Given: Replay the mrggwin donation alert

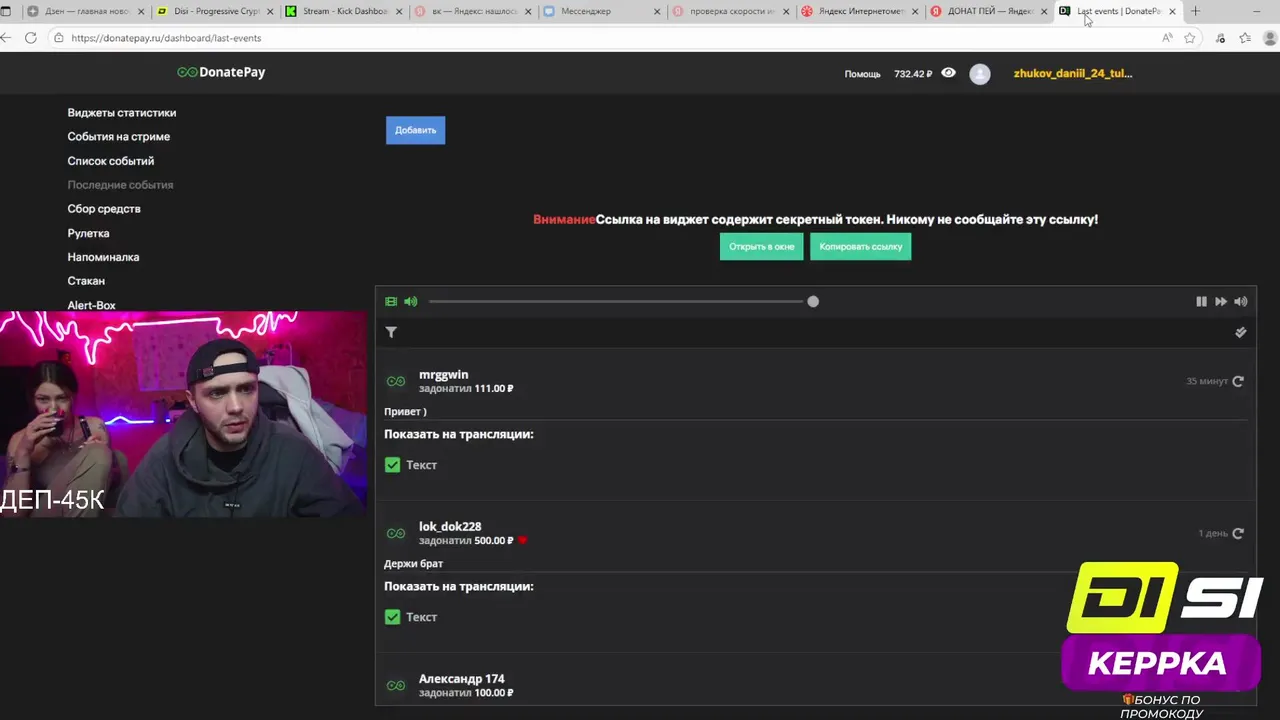Looking at the screenshot, I should (1238, 381).
